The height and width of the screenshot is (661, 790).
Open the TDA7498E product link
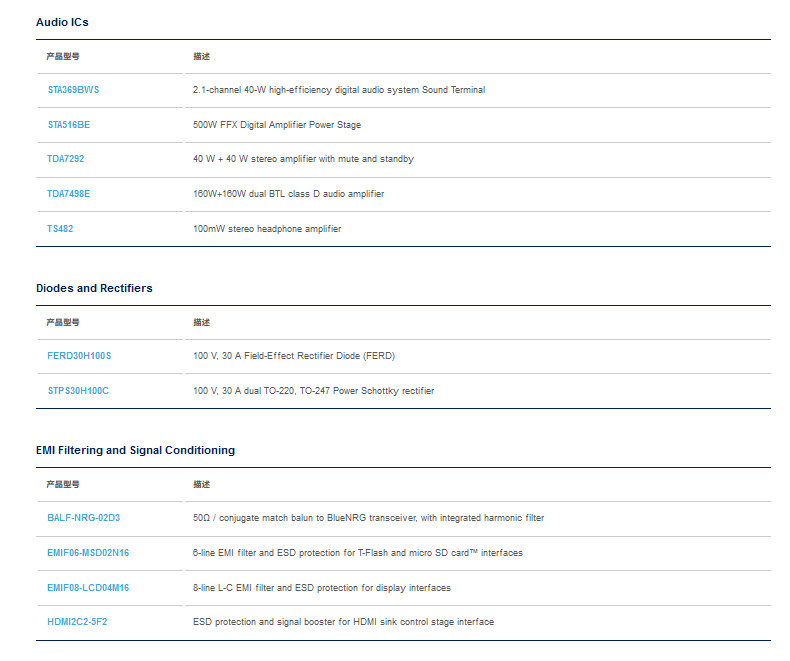coord(69,193)
